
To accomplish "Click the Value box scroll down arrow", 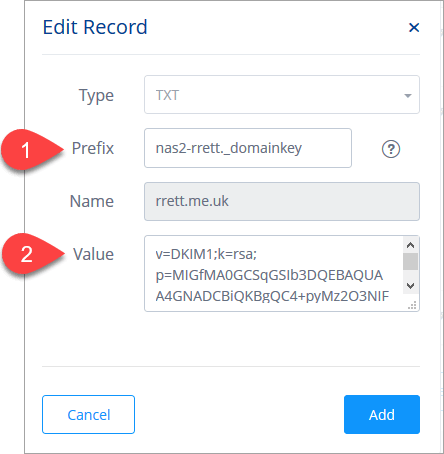I will pyautogui.click(x=410, y=286).
